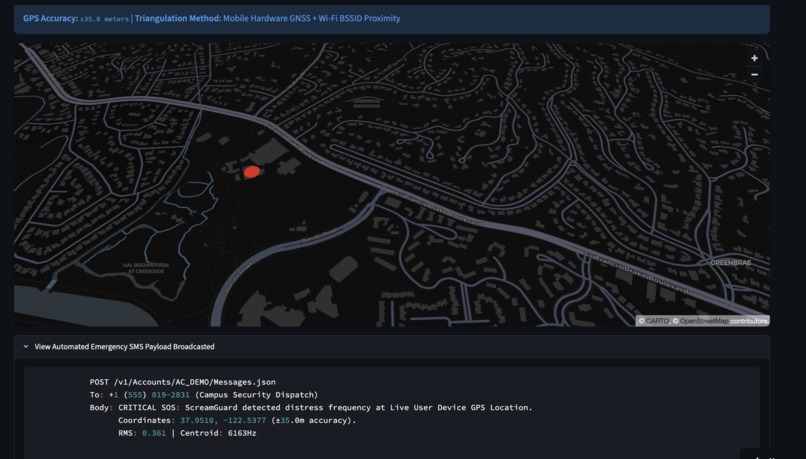Click the Centroid 6163Hz value

point(242,433)
